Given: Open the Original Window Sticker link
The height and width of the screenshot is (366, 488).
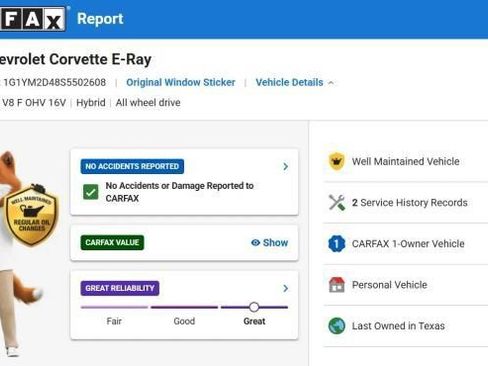Looking at the screenshot, I should pos(181,82).
